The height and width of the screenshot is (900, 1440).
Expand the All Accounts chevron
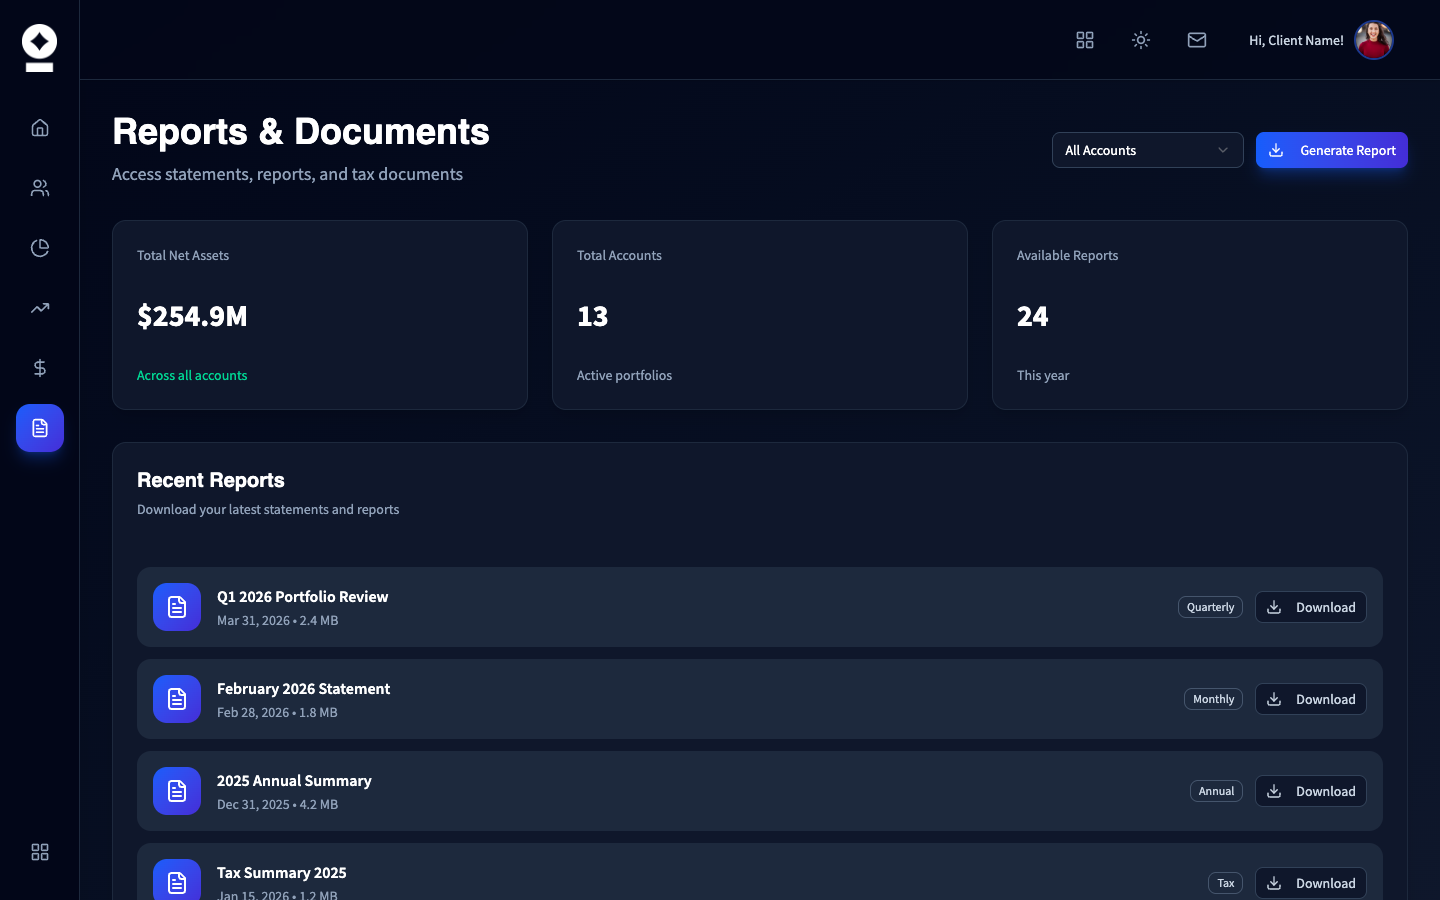[x=1221, y=150]
